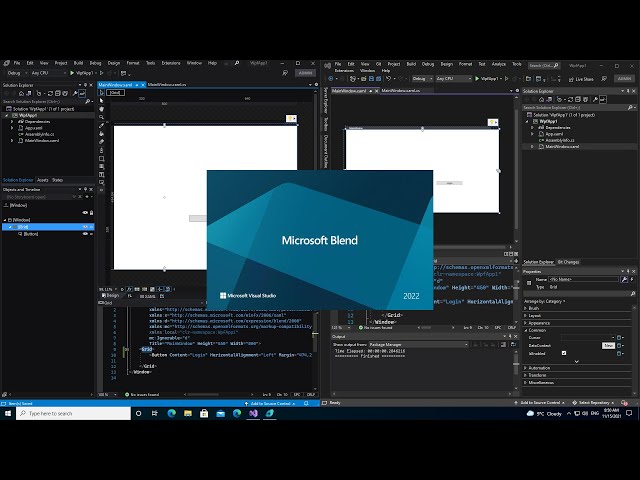Collapse the [Window] node in Objects and Timeline

point(5,220)
